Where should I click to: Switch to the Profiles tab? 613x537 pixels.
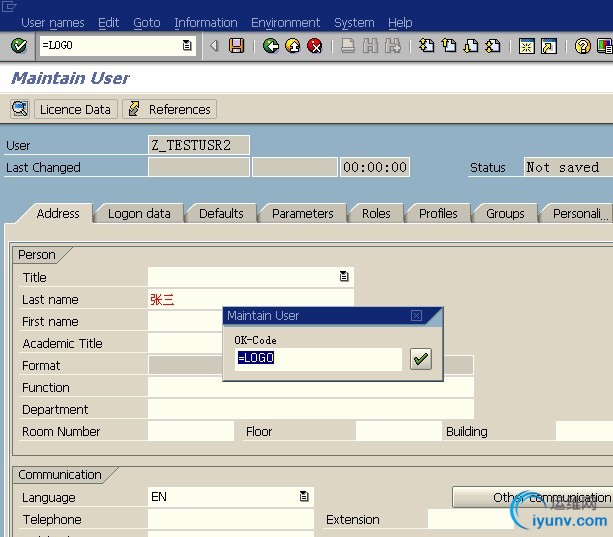[x=438, y=214]
